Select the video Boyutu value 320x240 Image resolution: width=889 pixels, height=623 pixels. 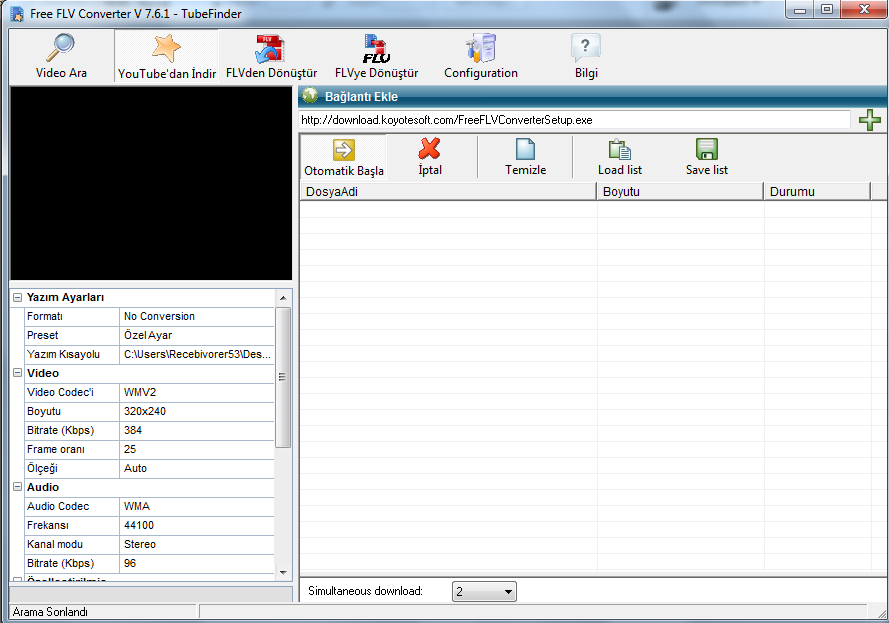(197, 411)
